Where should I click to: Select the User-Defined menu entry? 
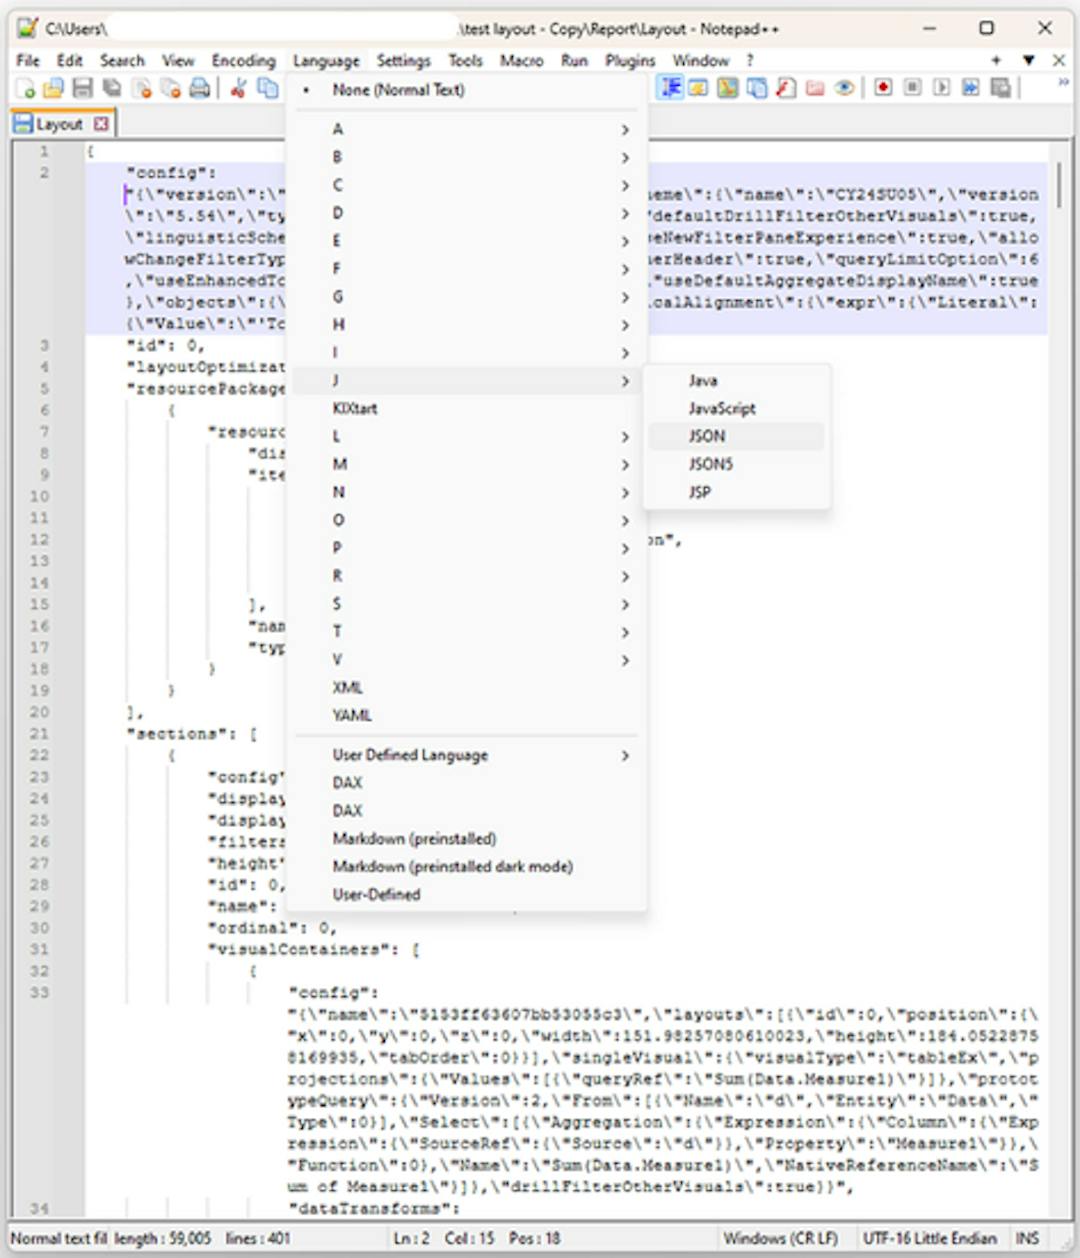[466, 895]
